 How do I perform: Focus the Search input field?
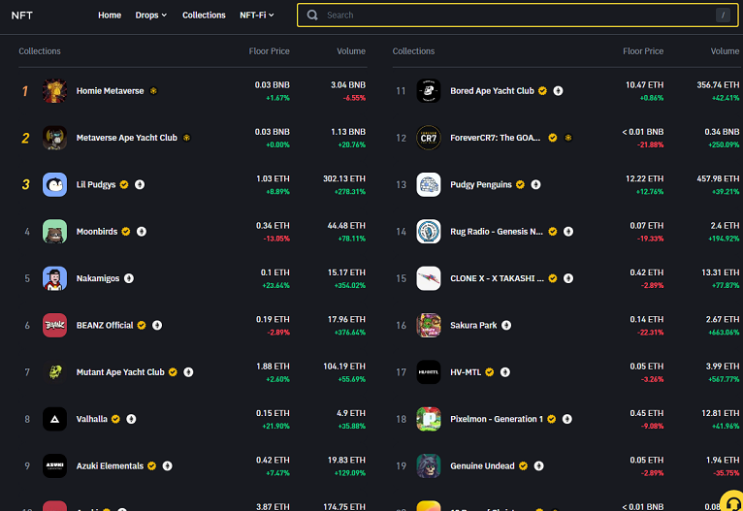(517, 15)
